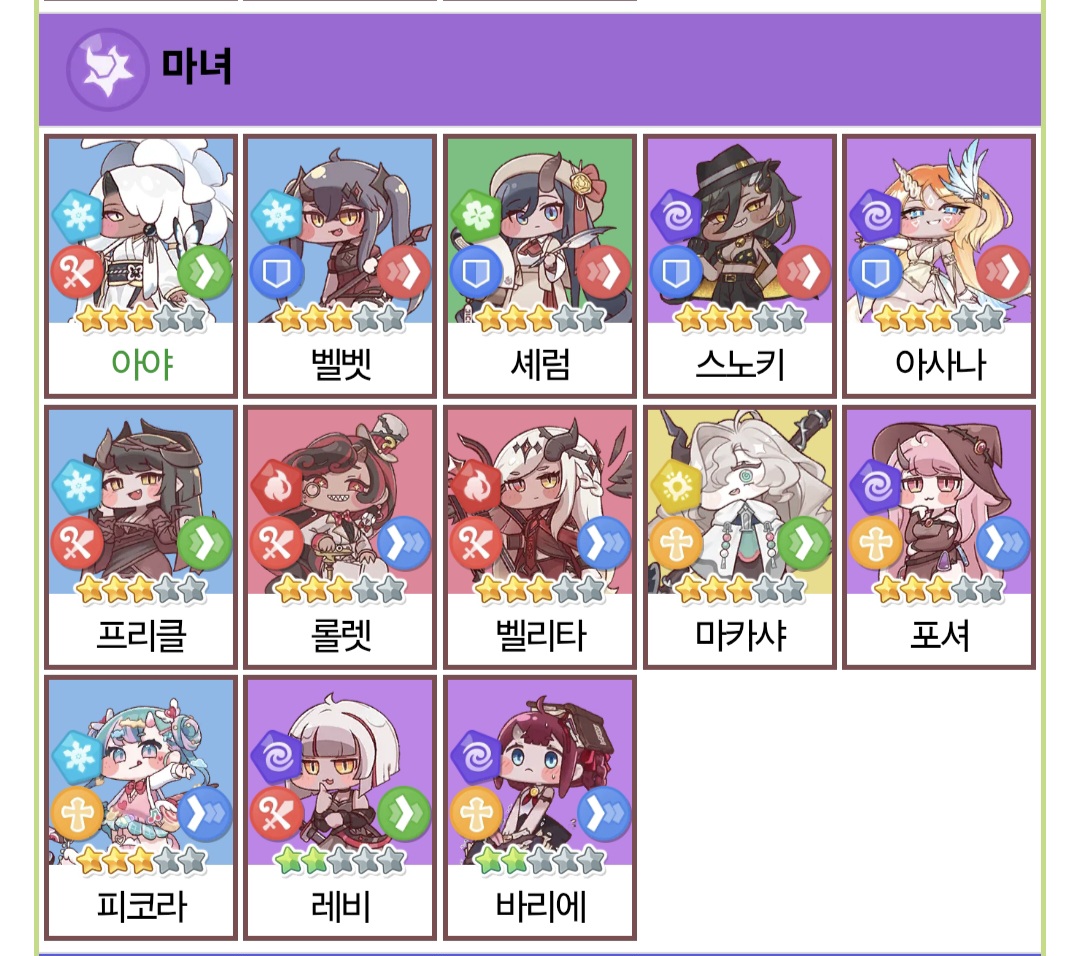
Task: Click the clover element icon on 셰럼 card
Action: tap(476, 216)
